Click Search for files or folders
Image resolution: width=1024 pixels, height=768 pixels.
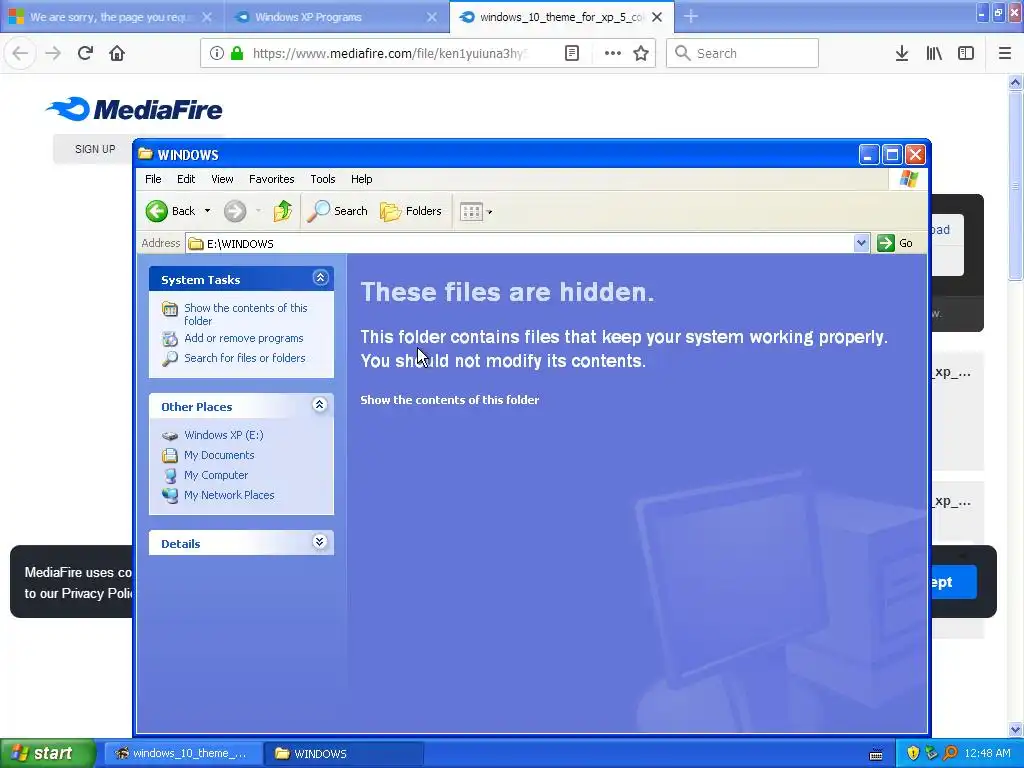coord(245,358)
